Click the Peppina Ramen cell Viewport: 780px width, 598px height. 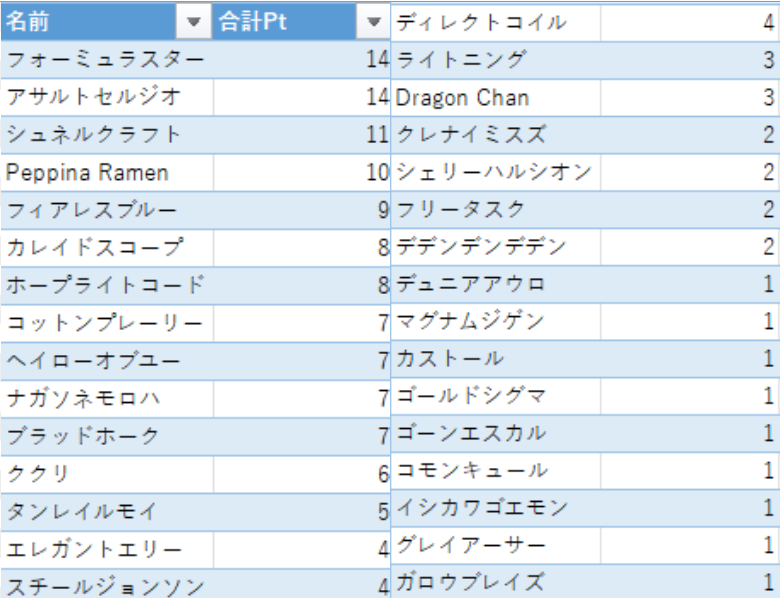tap(106, 172)
